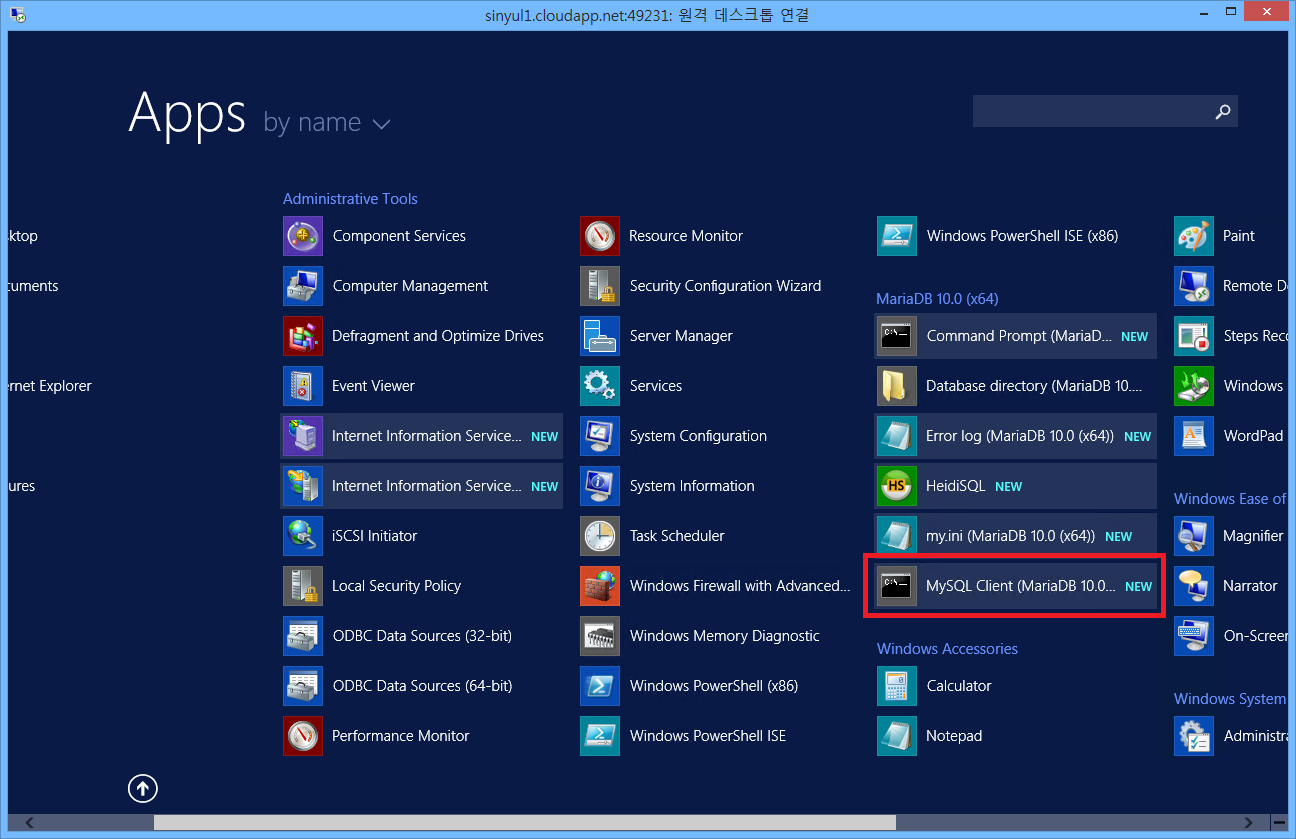1296x839 pixels.
Task: Select the Windows Ease of Access header
Action: (x=1229, y=499)
